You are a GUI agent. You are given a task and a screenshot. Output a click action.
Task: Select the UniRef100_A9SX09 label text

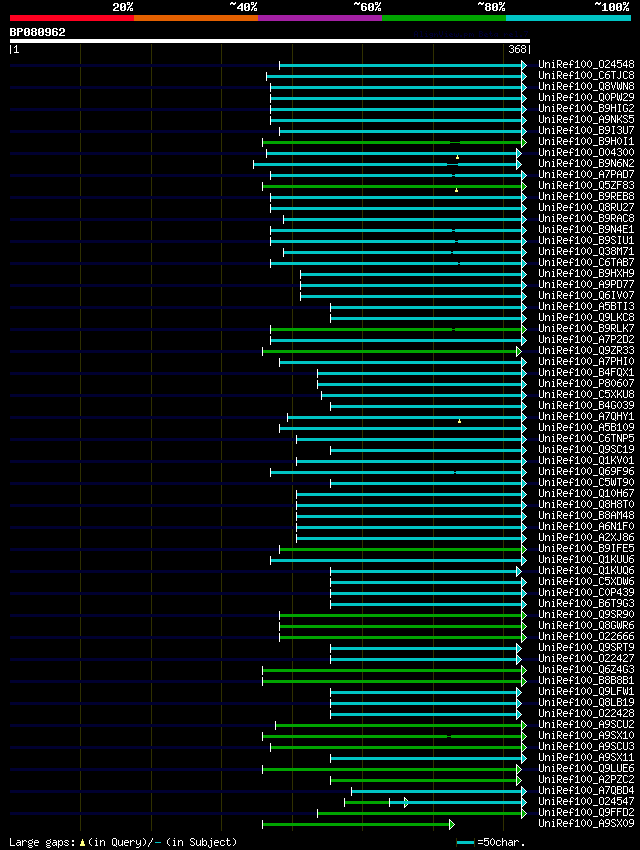click(586, 823)
